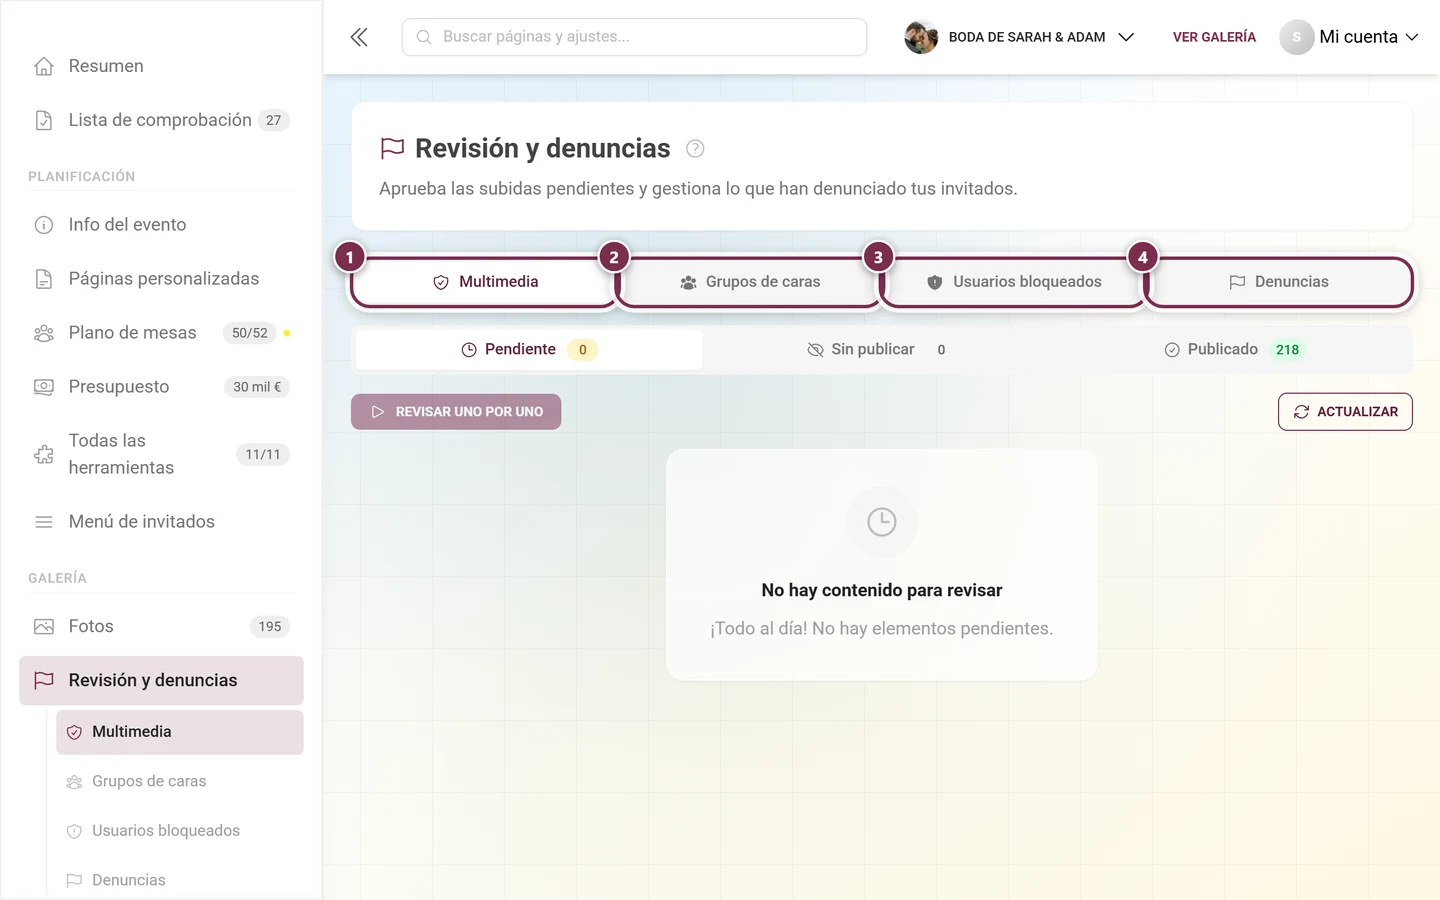
Task: Click the Buscar páginas y ajustes search field
Action: 634,37
